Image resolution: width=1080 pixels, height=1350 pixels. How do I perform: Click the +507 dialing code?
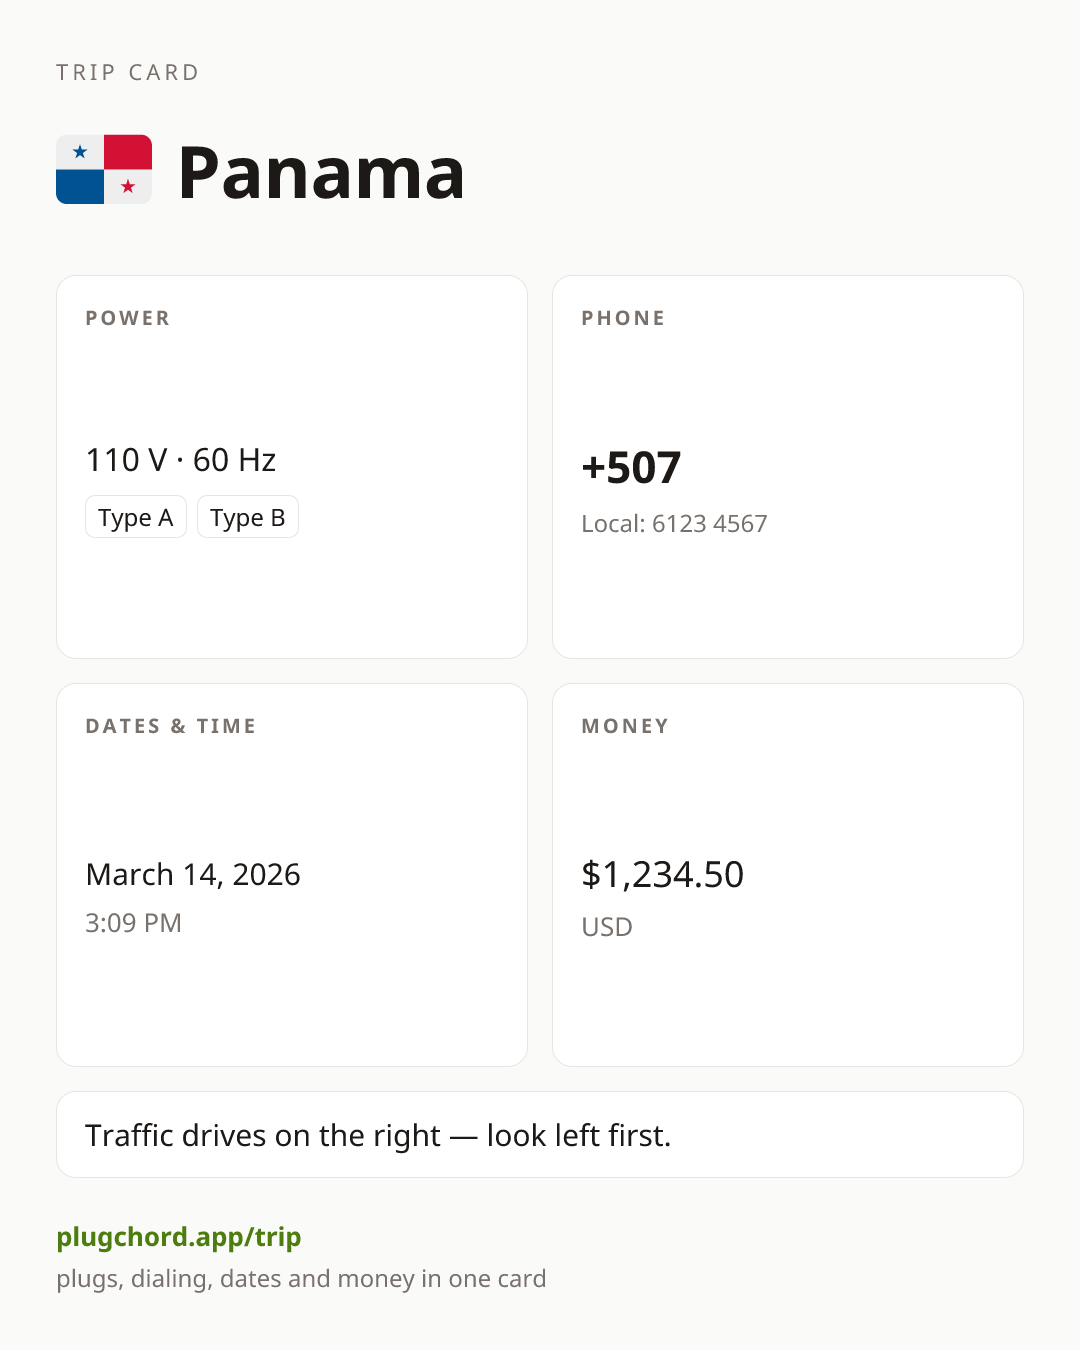(631, 468)
